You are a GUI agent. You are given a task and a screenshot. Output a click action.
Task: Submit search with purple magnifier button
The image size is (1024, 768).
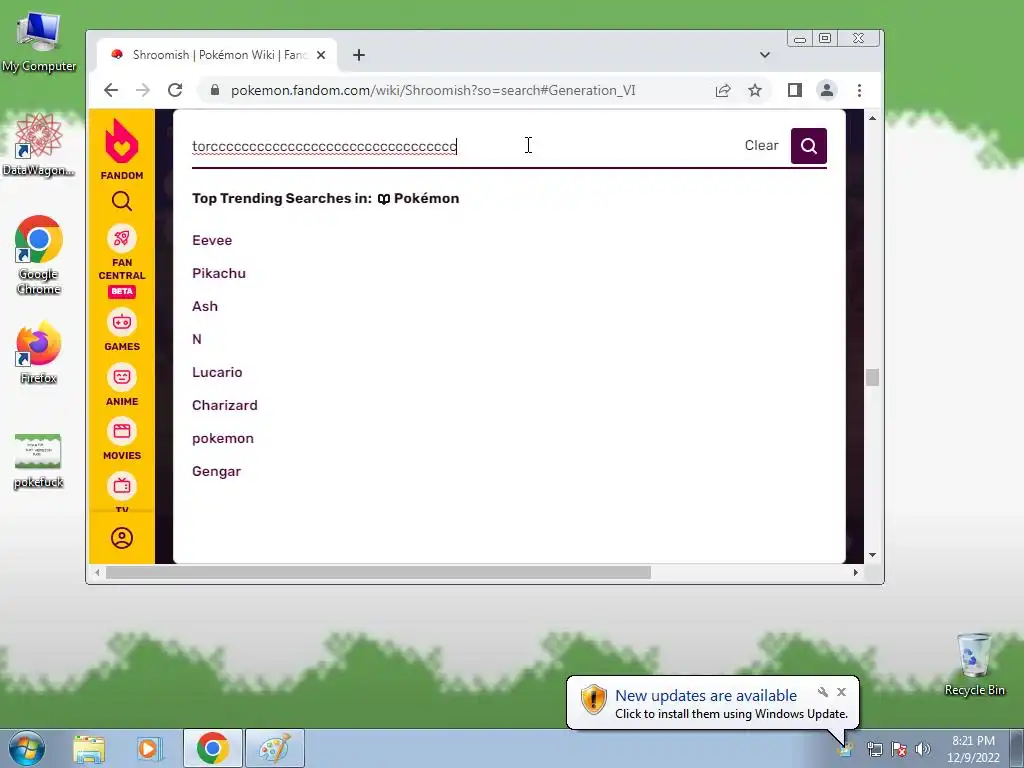808,146
